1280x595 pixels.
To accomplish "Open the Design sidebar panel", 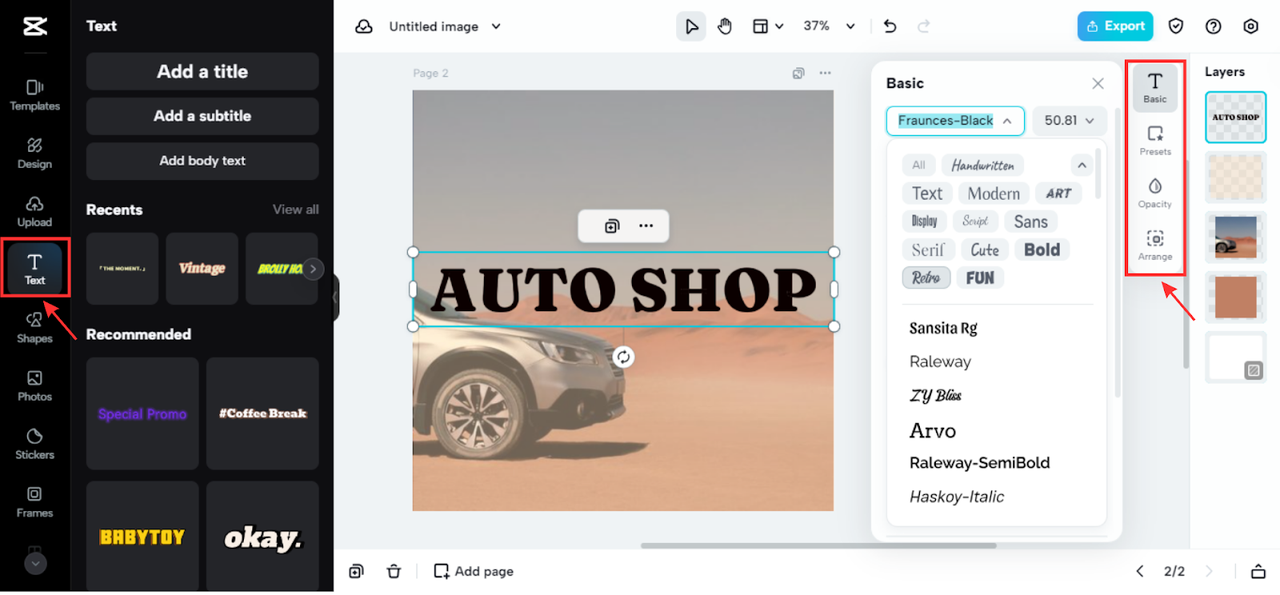I will point(35,153).
